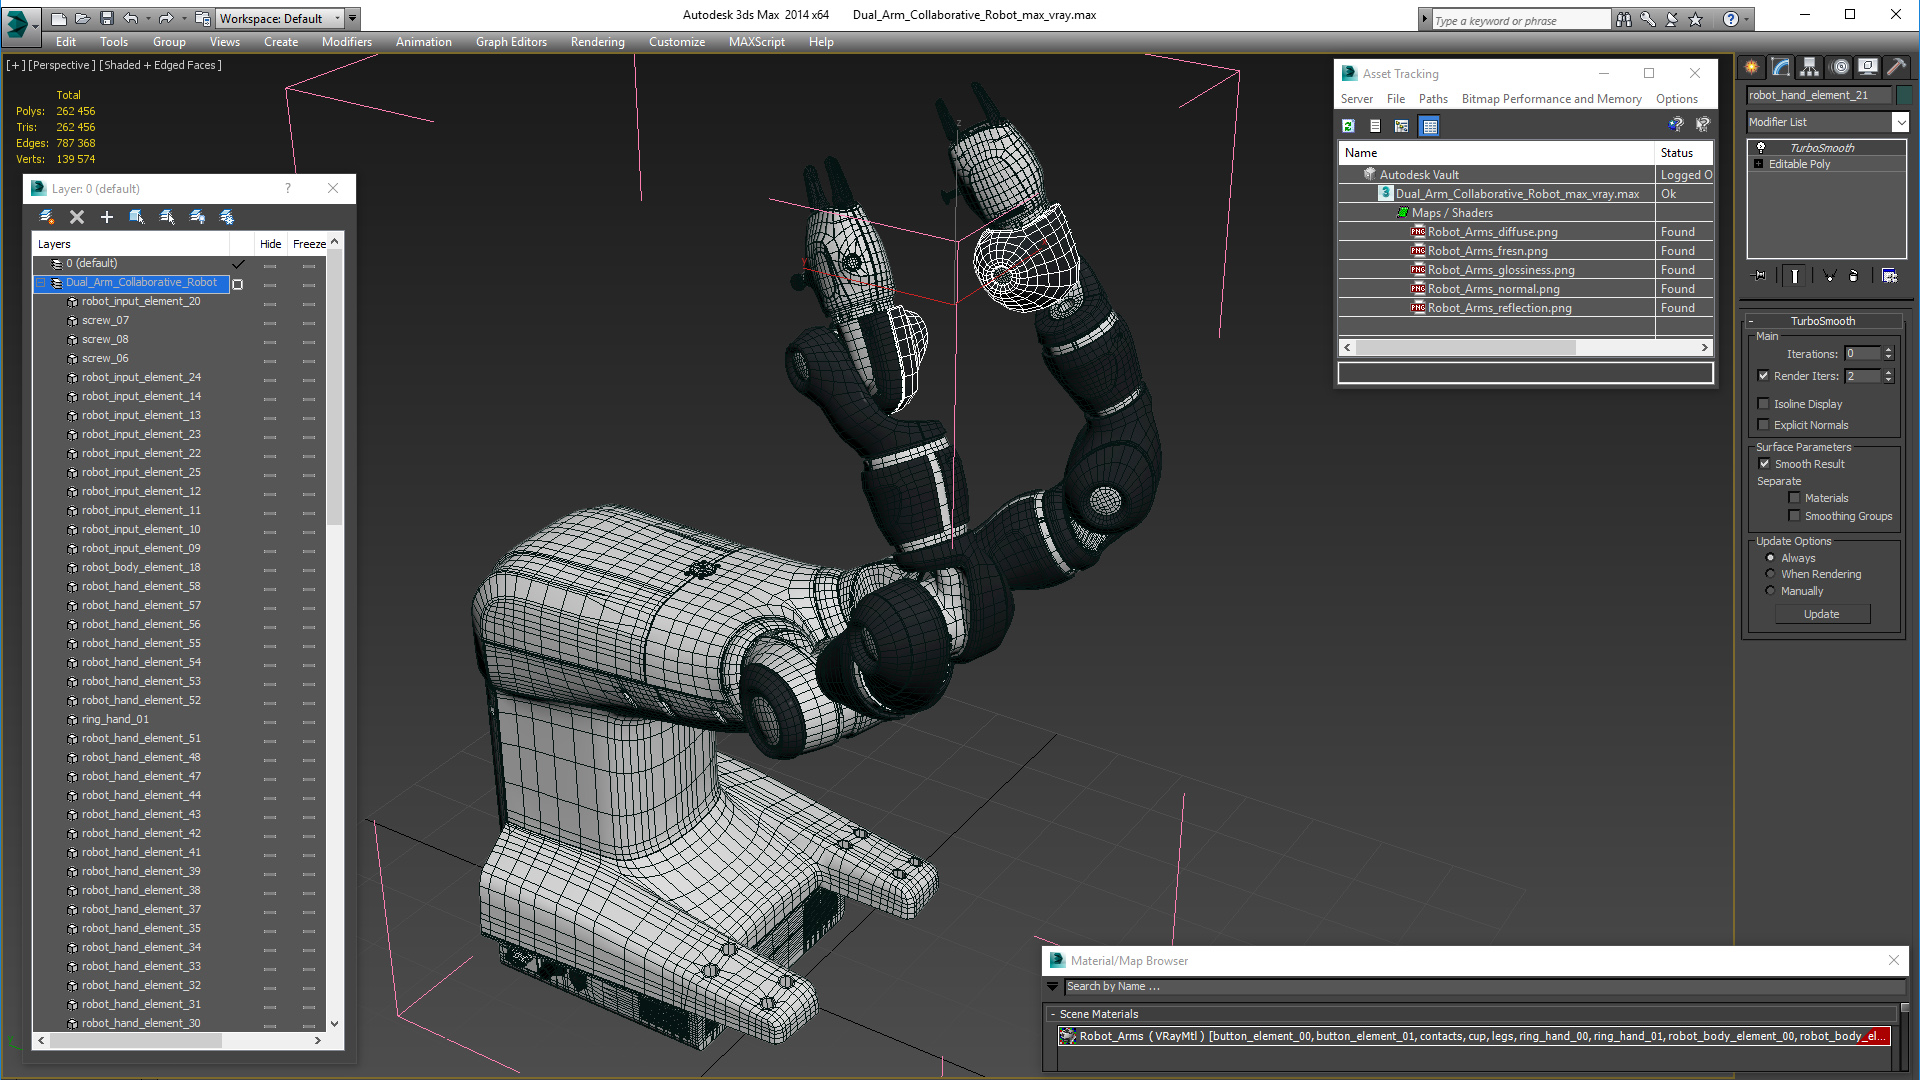Image resolution: width=1920 pixels, height=1080 pixels.
Task: Click Pin Stack icon below modifier stack
Action: [1760, 276]
